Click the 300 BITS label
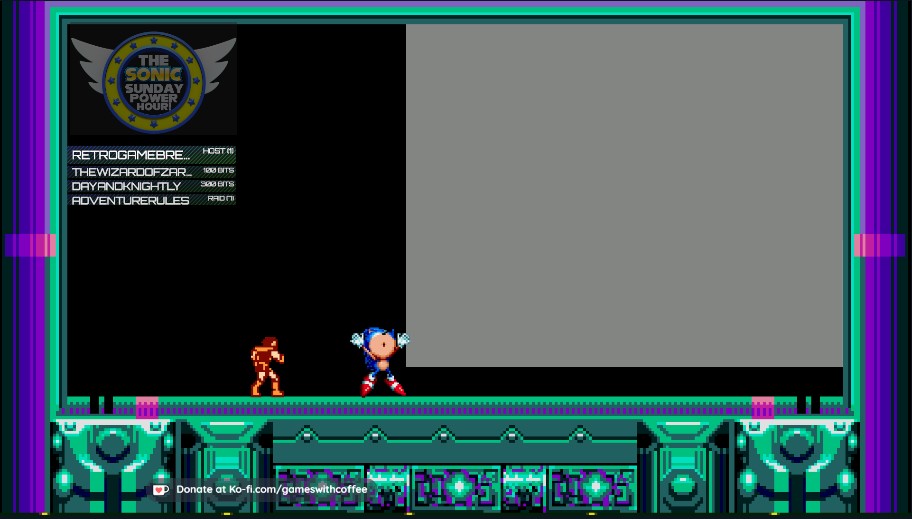This screenshot has width=912, height=519. pyautogui.click(x=217, y=185)
